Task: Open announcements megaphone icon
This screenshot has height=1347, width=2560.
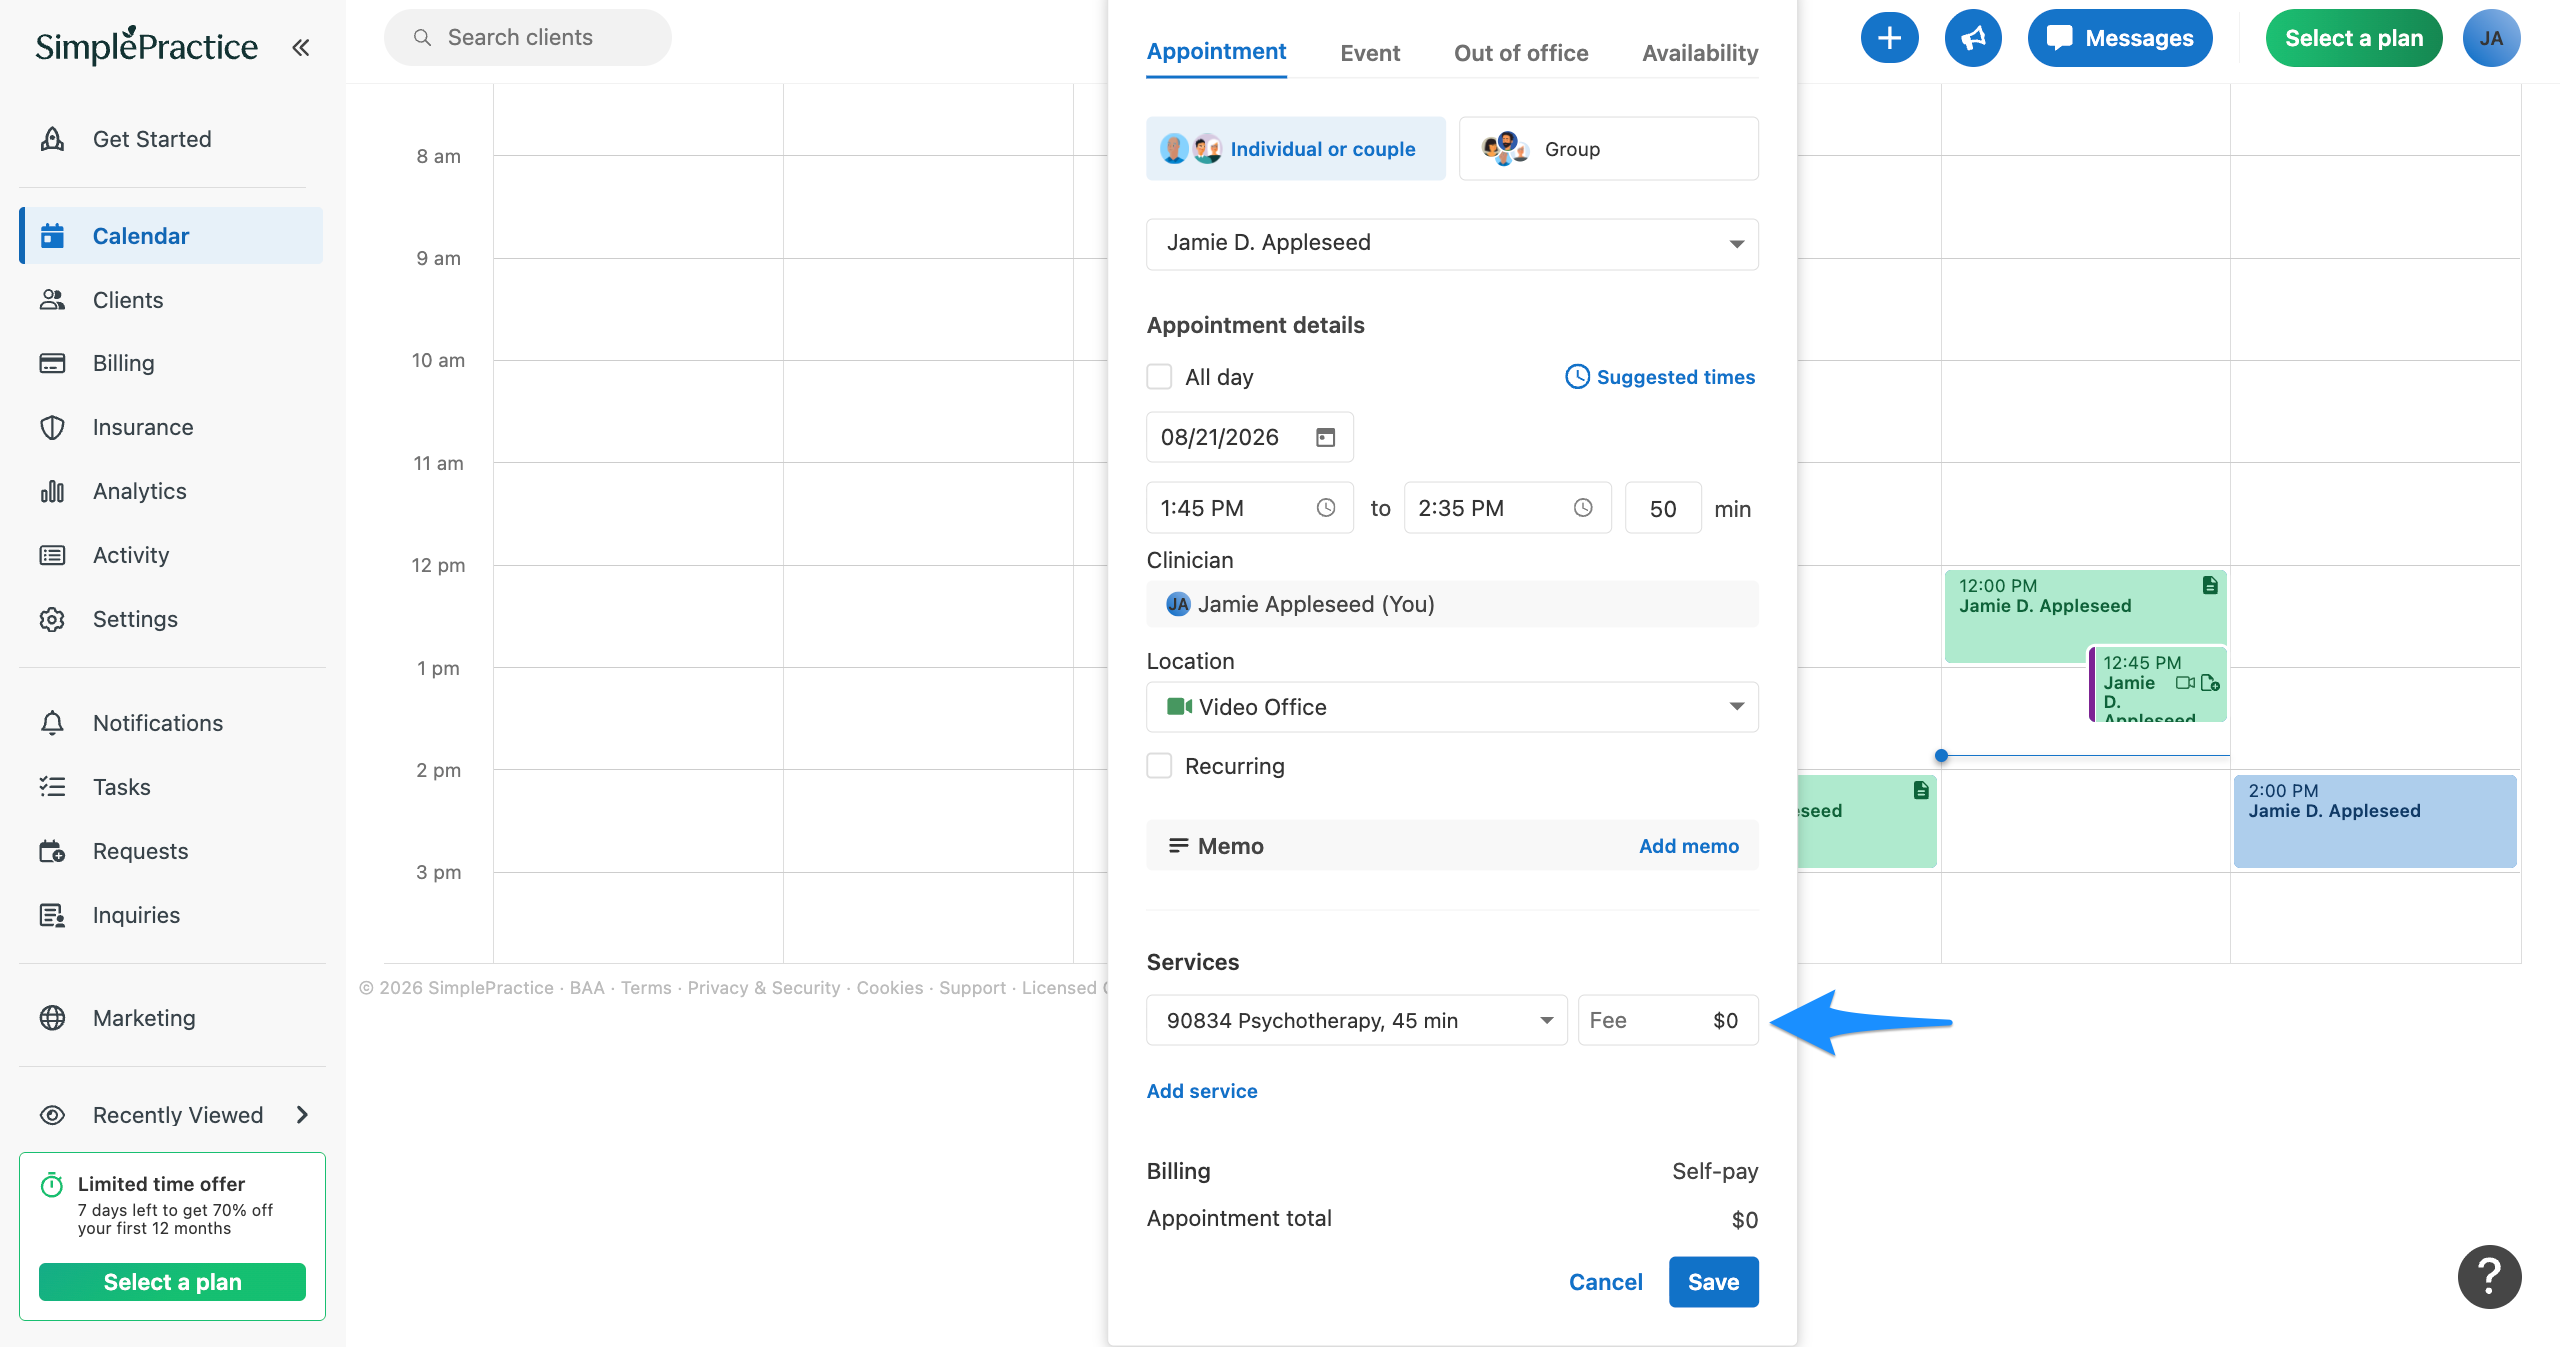Action: pos(1973,38)
